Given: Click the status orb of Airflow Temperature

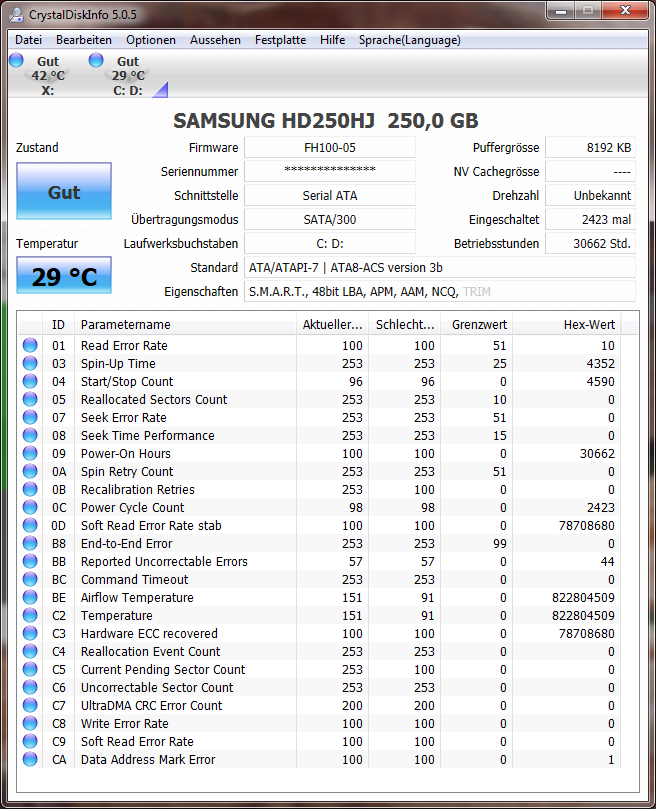Looking at the screenshot, I should (x=30, y=597).
